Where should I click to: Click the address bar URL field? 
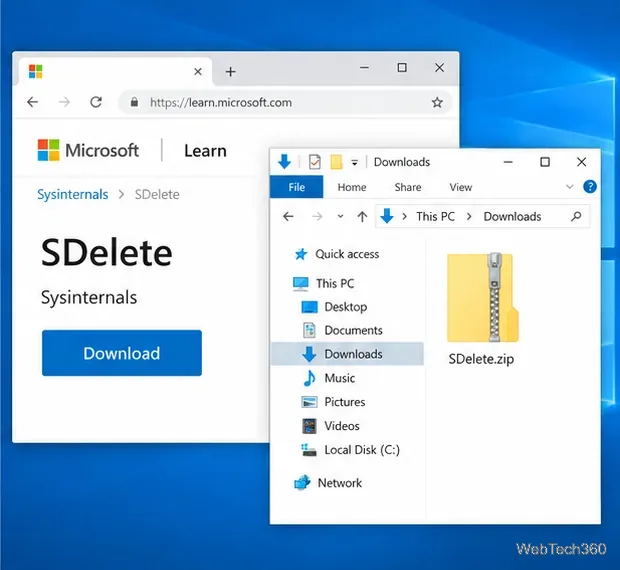tap(285, 102)
